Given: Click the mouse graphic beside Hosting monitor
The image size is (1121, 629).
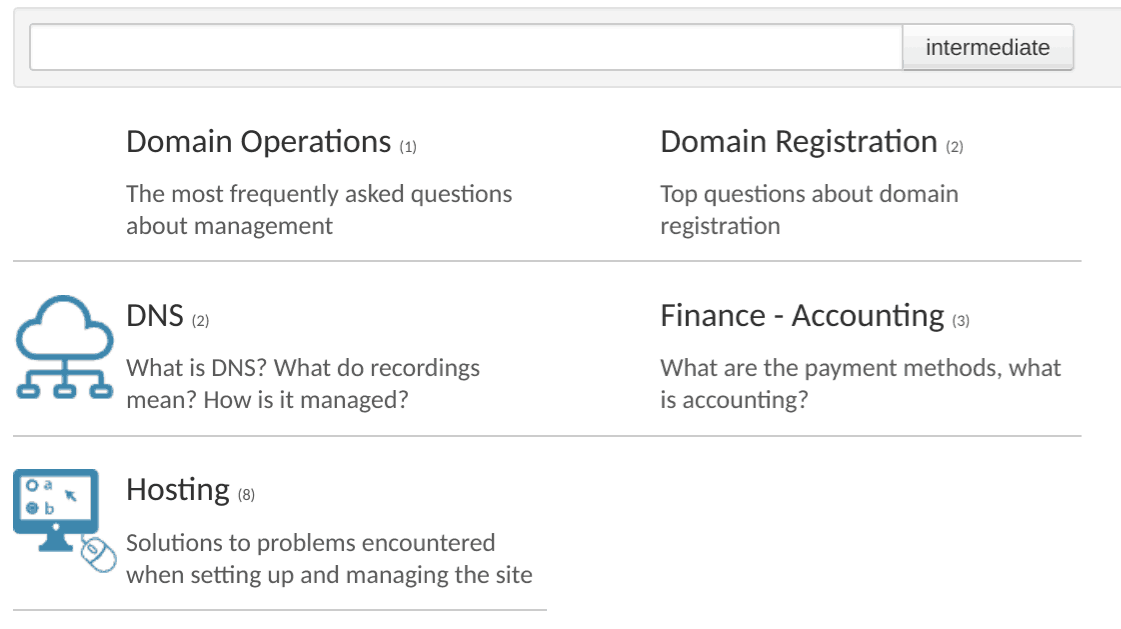Looking at the screenshot, I should pos(99,554).
